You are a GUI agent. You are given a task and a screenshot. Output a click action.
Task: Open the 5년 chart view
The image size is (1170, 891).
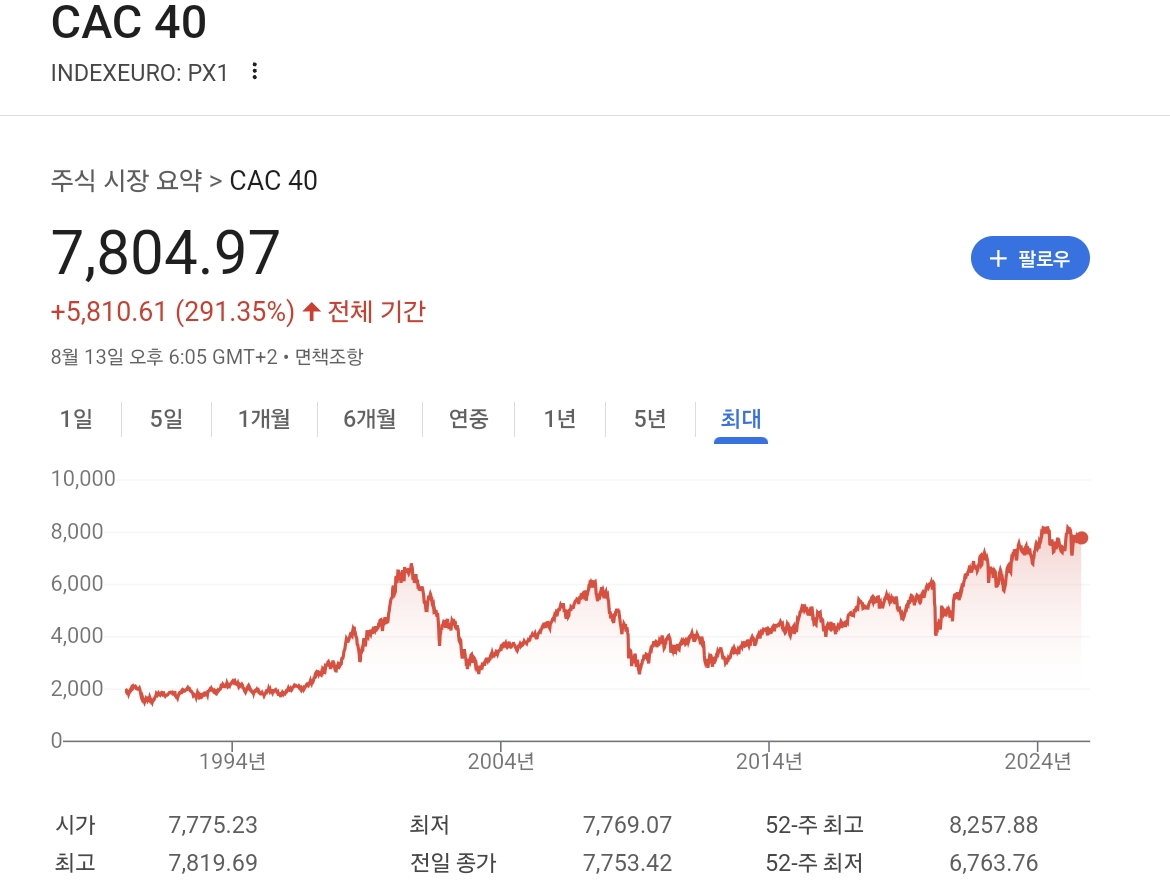[x=650, y=419]
